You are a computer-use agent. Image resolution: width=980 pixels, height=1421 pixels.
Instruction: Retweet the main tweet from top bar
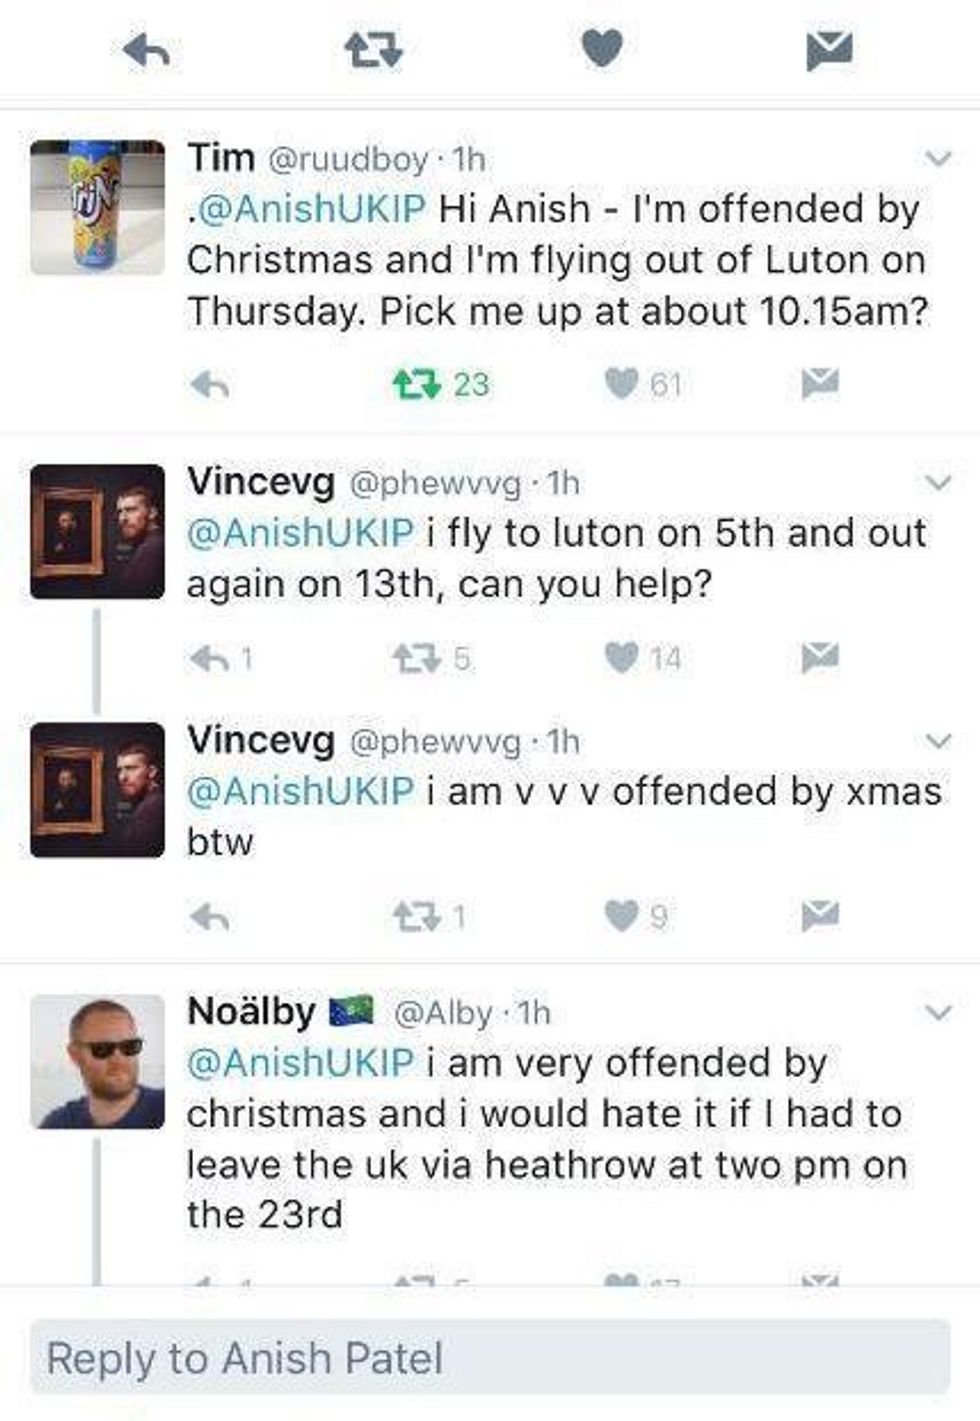pyautogui.click(x=372, y=49)
